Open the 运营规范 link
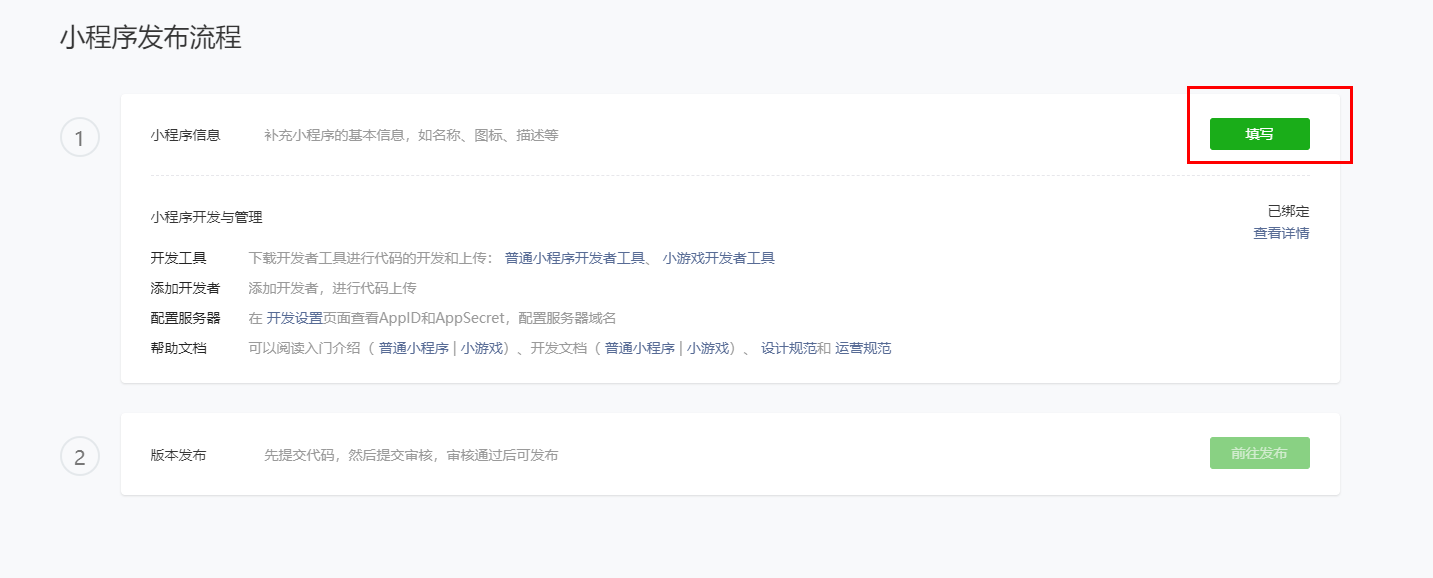Image resolution: width=1433 pixels, height=578 pixels. [x=863, y=348]
